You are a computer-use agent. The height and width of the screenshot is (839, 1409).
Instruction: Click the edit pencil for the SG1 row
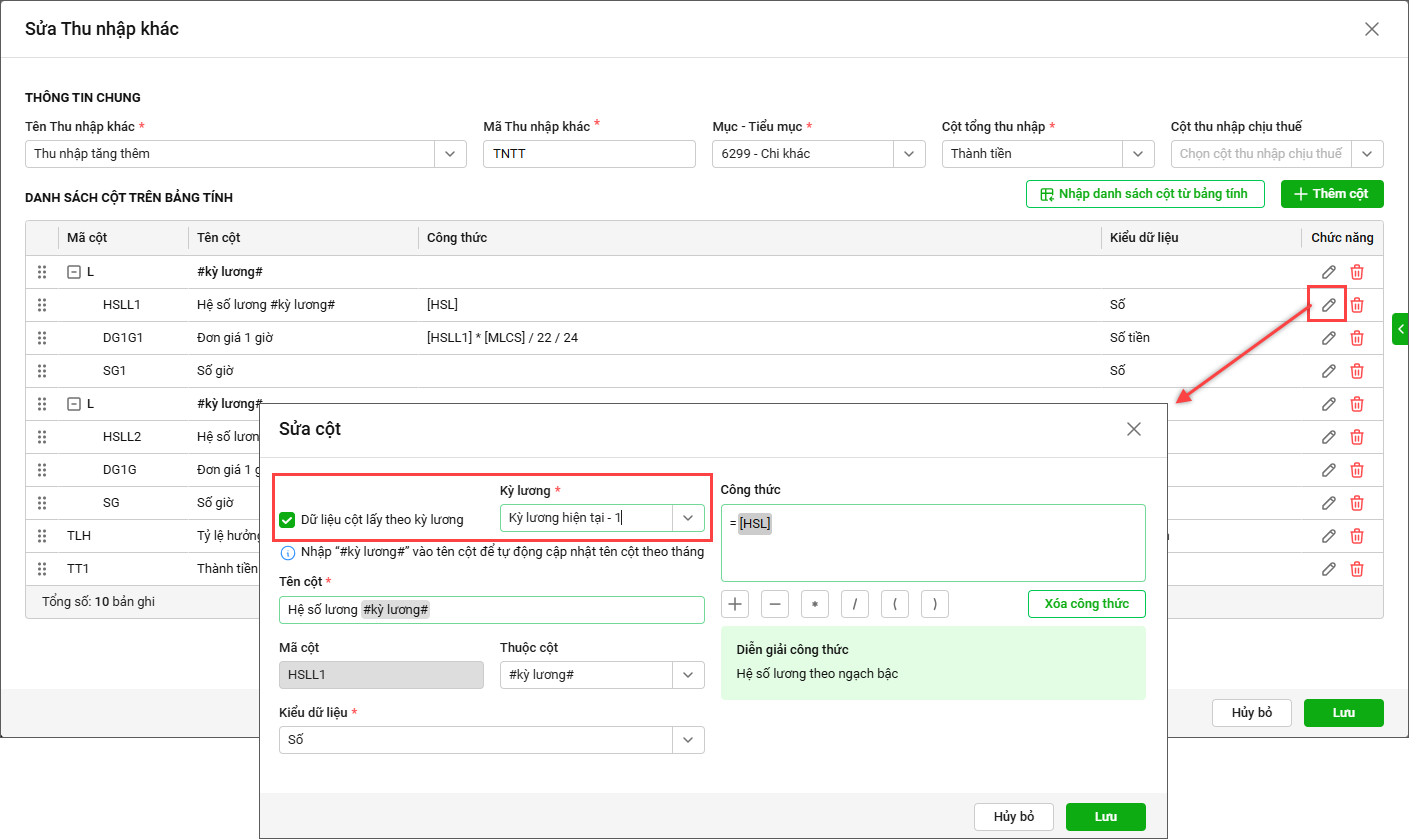click(x=1328, y=371)
